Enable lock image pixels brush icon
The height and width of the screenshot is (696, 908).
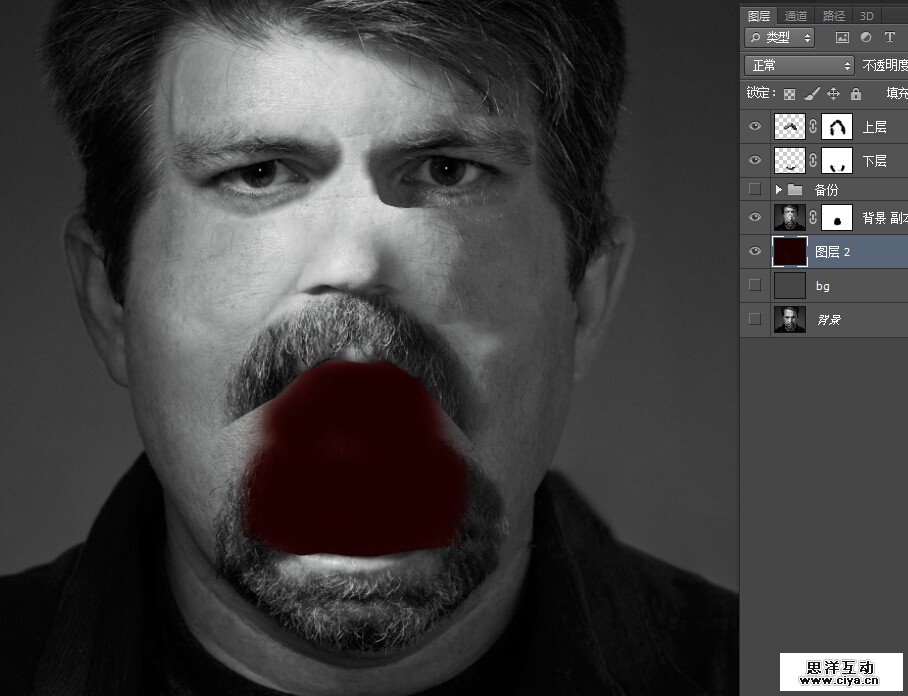coord(812,94)
